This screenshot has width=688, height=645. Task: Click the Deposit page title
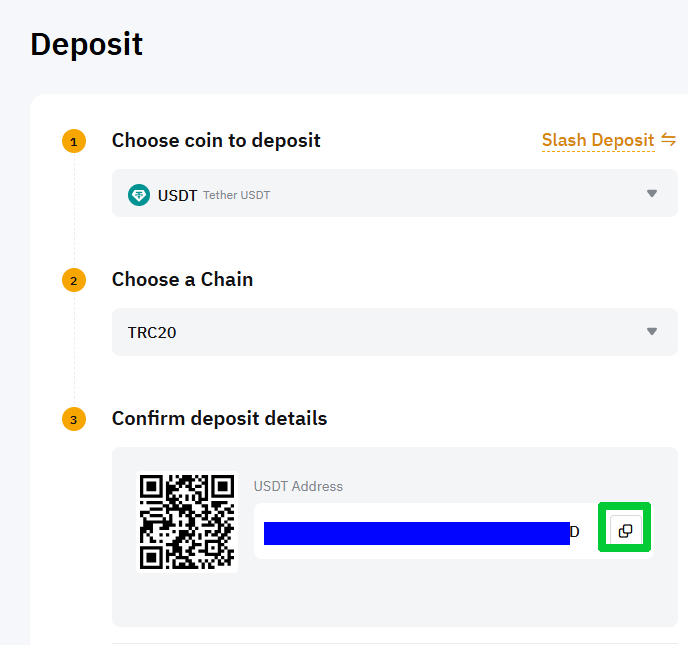86,44
